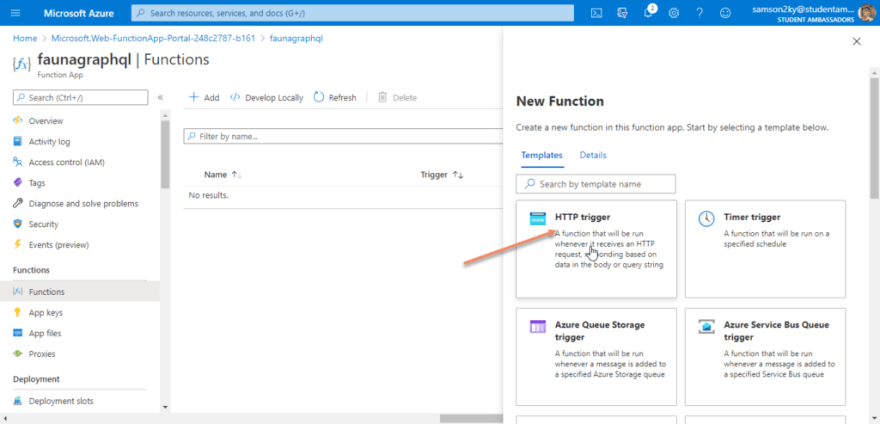Click the App keys key icon
This screenshot has width=880, height=424.
pos(17,312)
